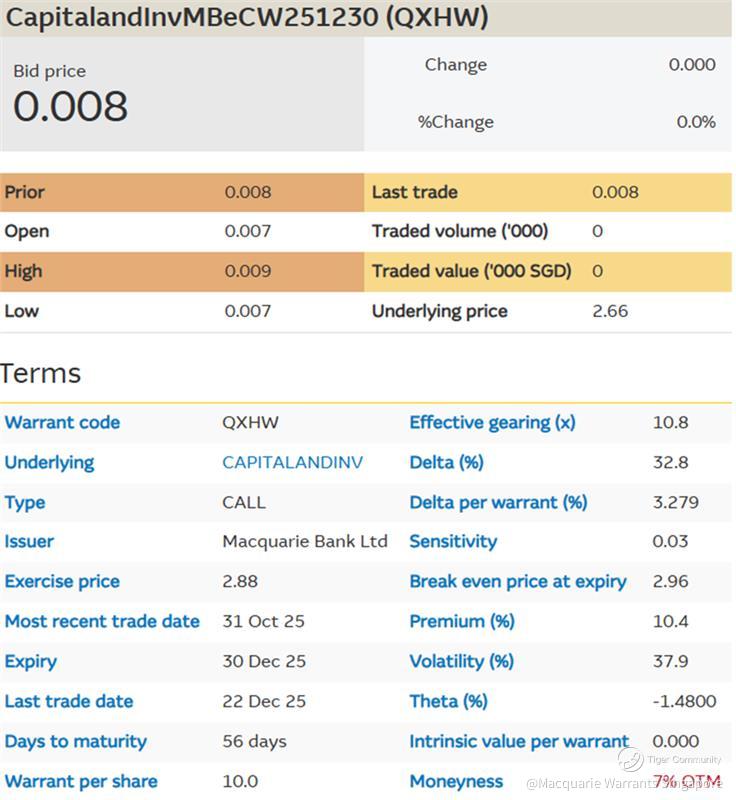
Task: Click the warrant title header QXHW
Action: click(248, 17)
